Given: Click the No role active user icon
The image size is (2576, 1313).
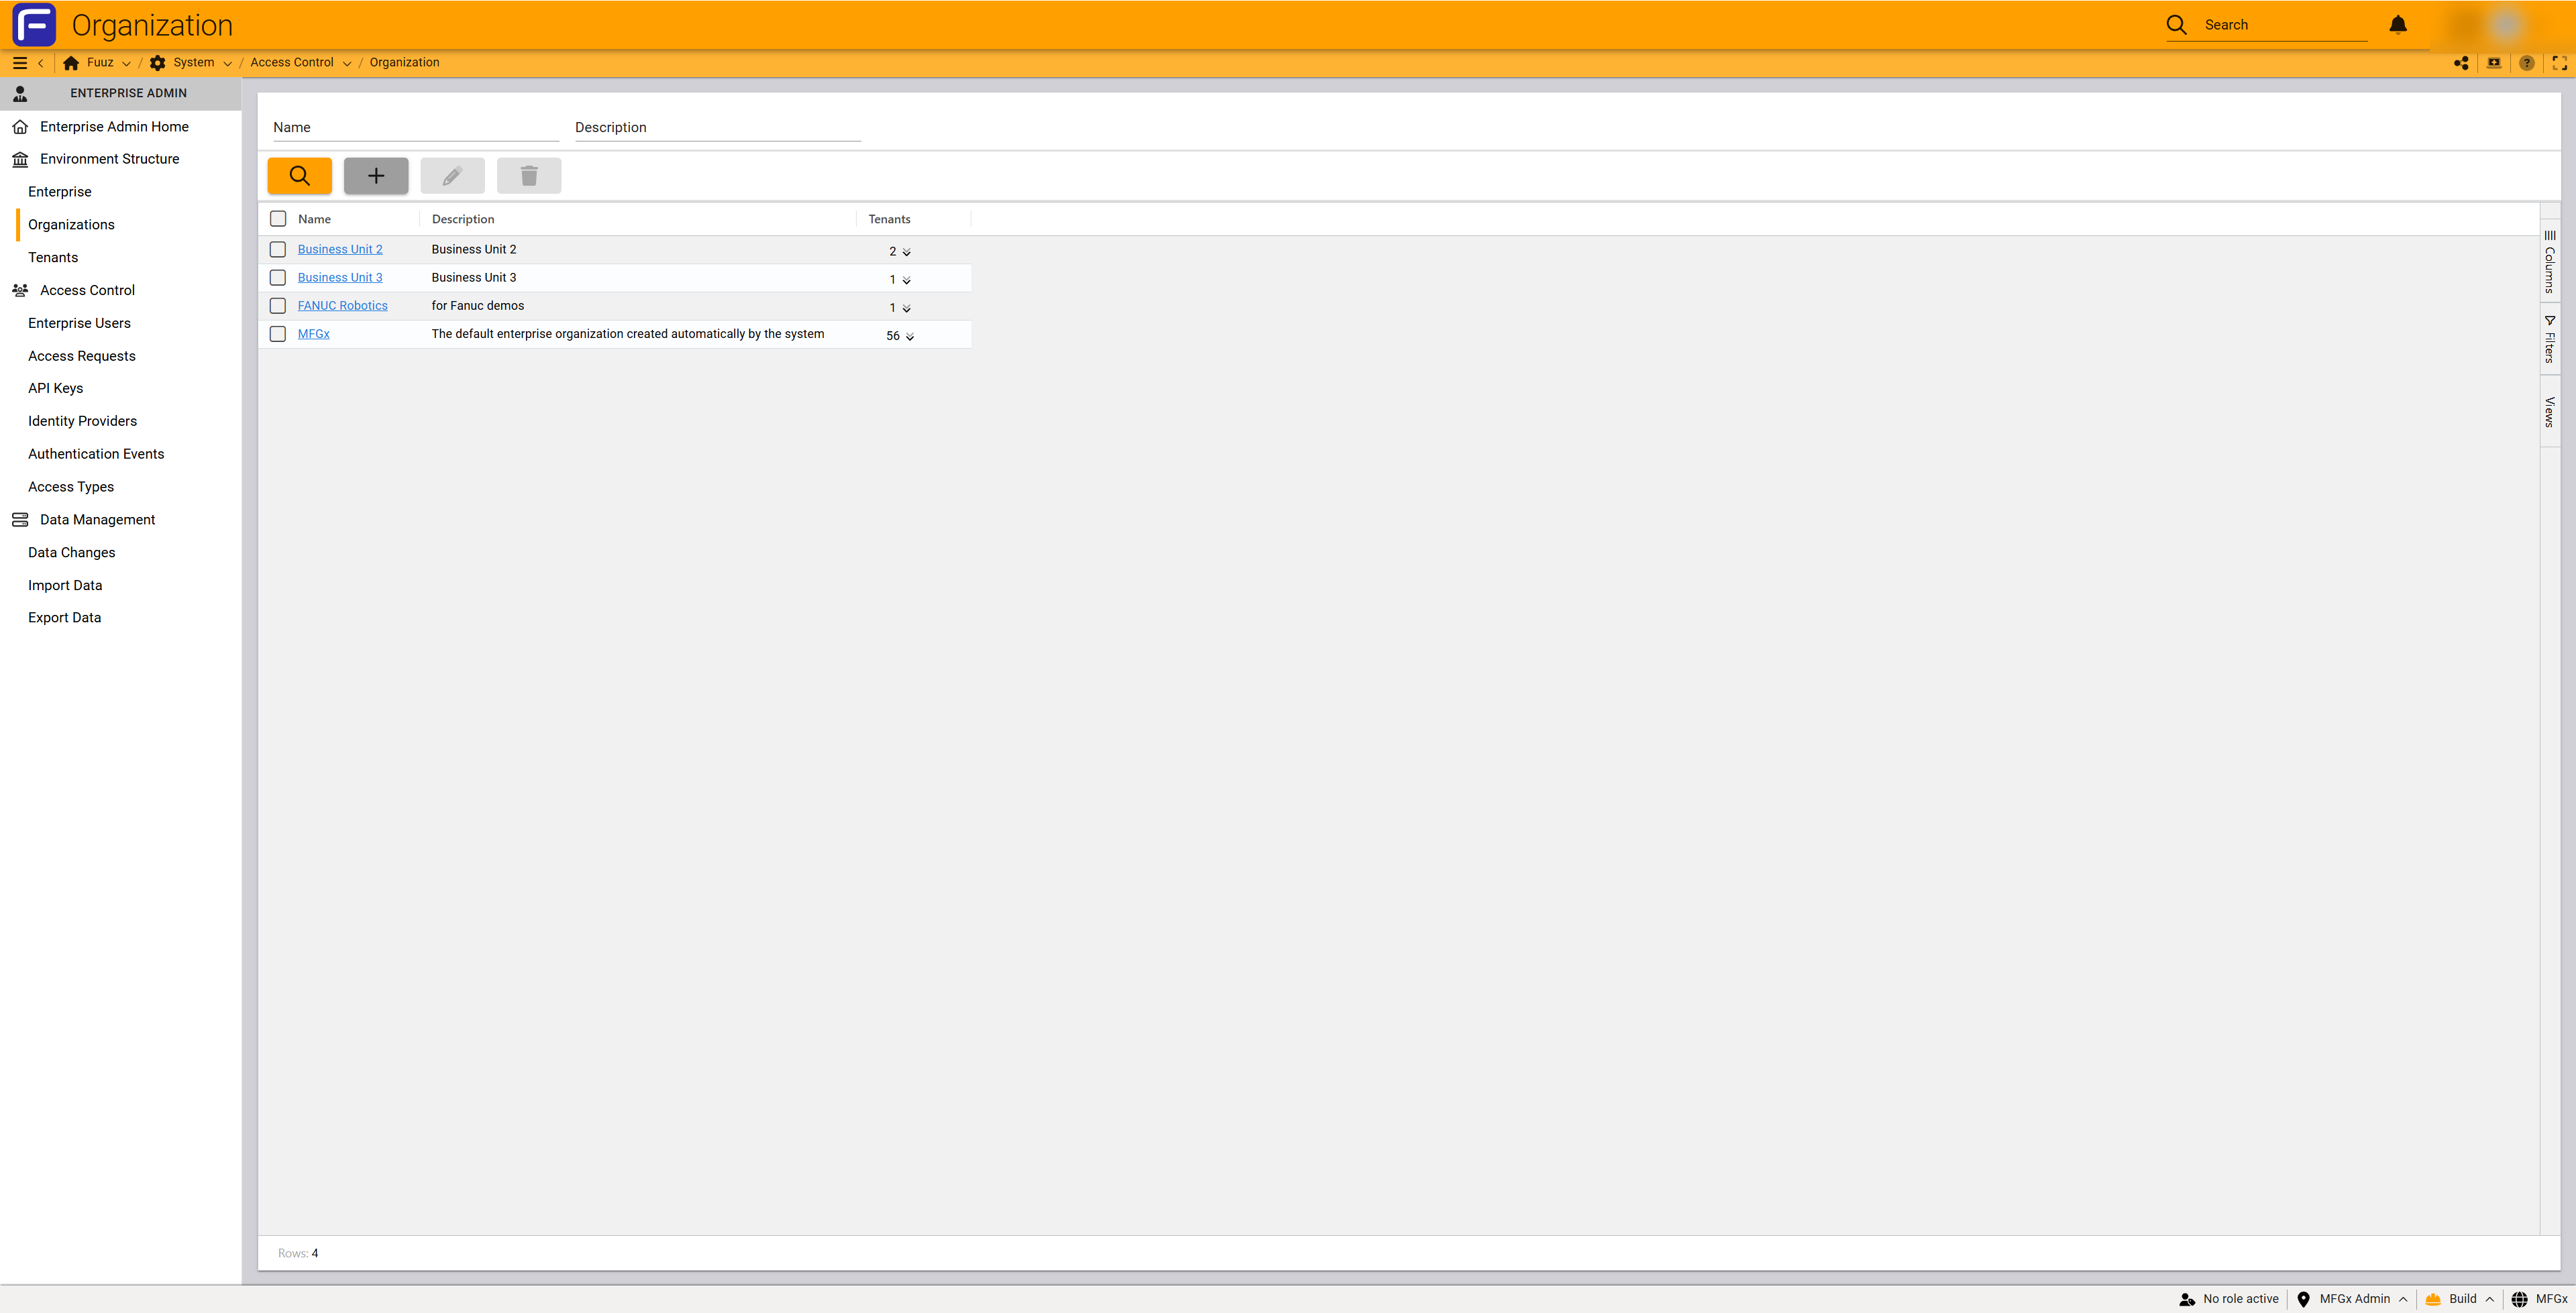Looking at the screenshot, I should click(x=2187, y=1299).
